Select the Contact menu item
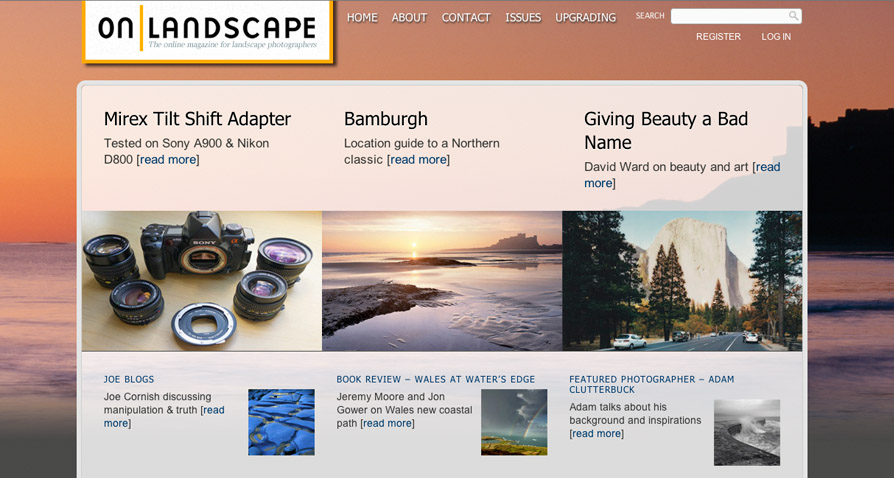The width and height of the screenshot is (894, 478). pos(466,18)
